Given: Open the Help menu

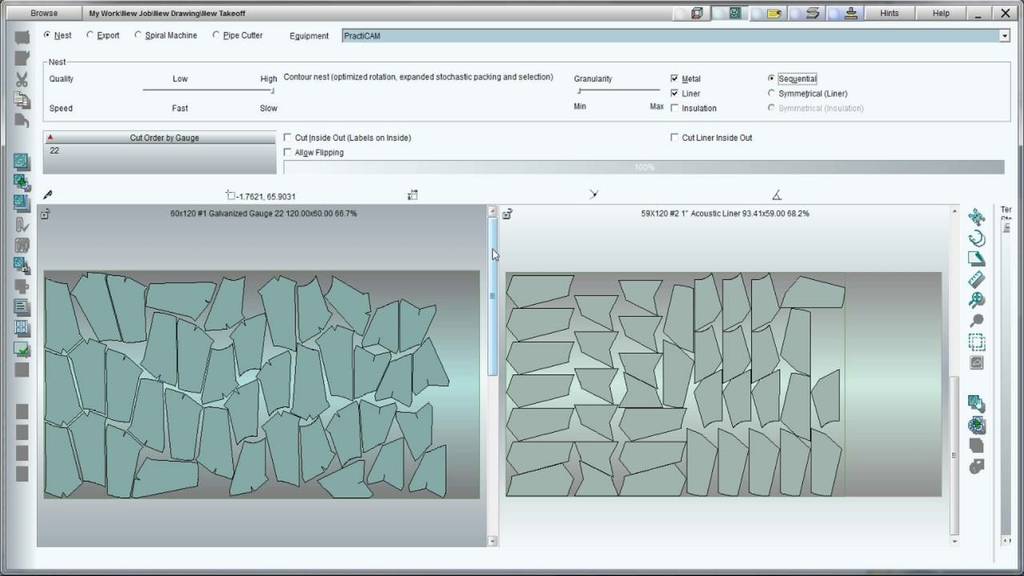Looking at the screenshot, I should [x=941, y=13].
